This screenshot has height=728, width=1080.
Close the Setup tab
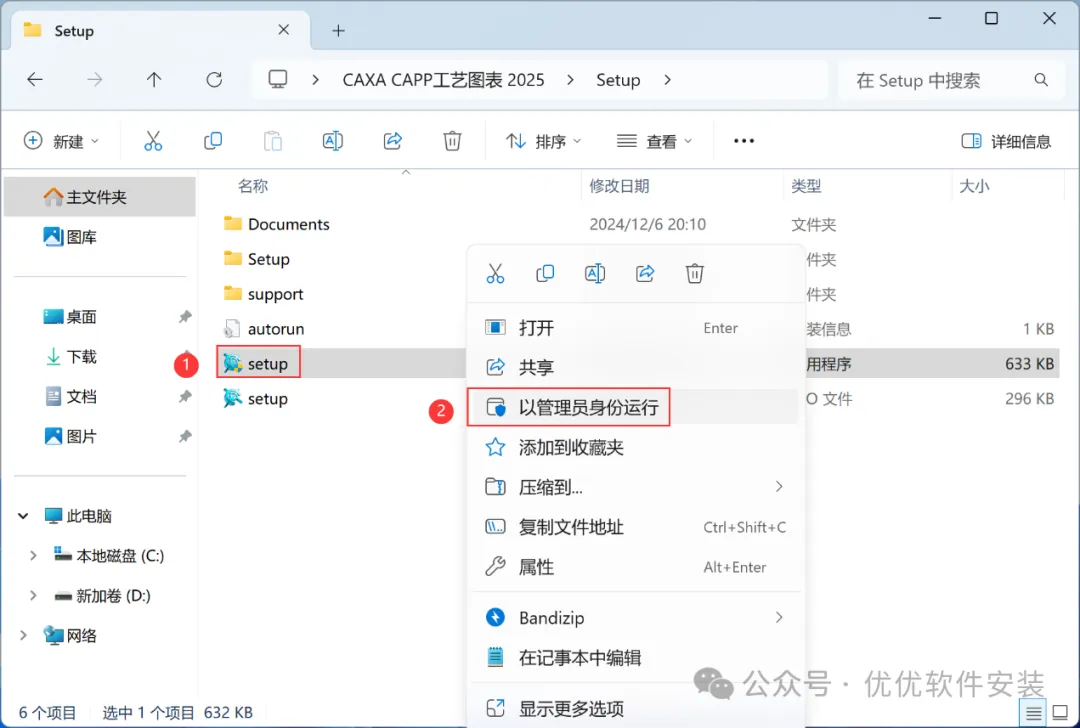coord(284,30)
